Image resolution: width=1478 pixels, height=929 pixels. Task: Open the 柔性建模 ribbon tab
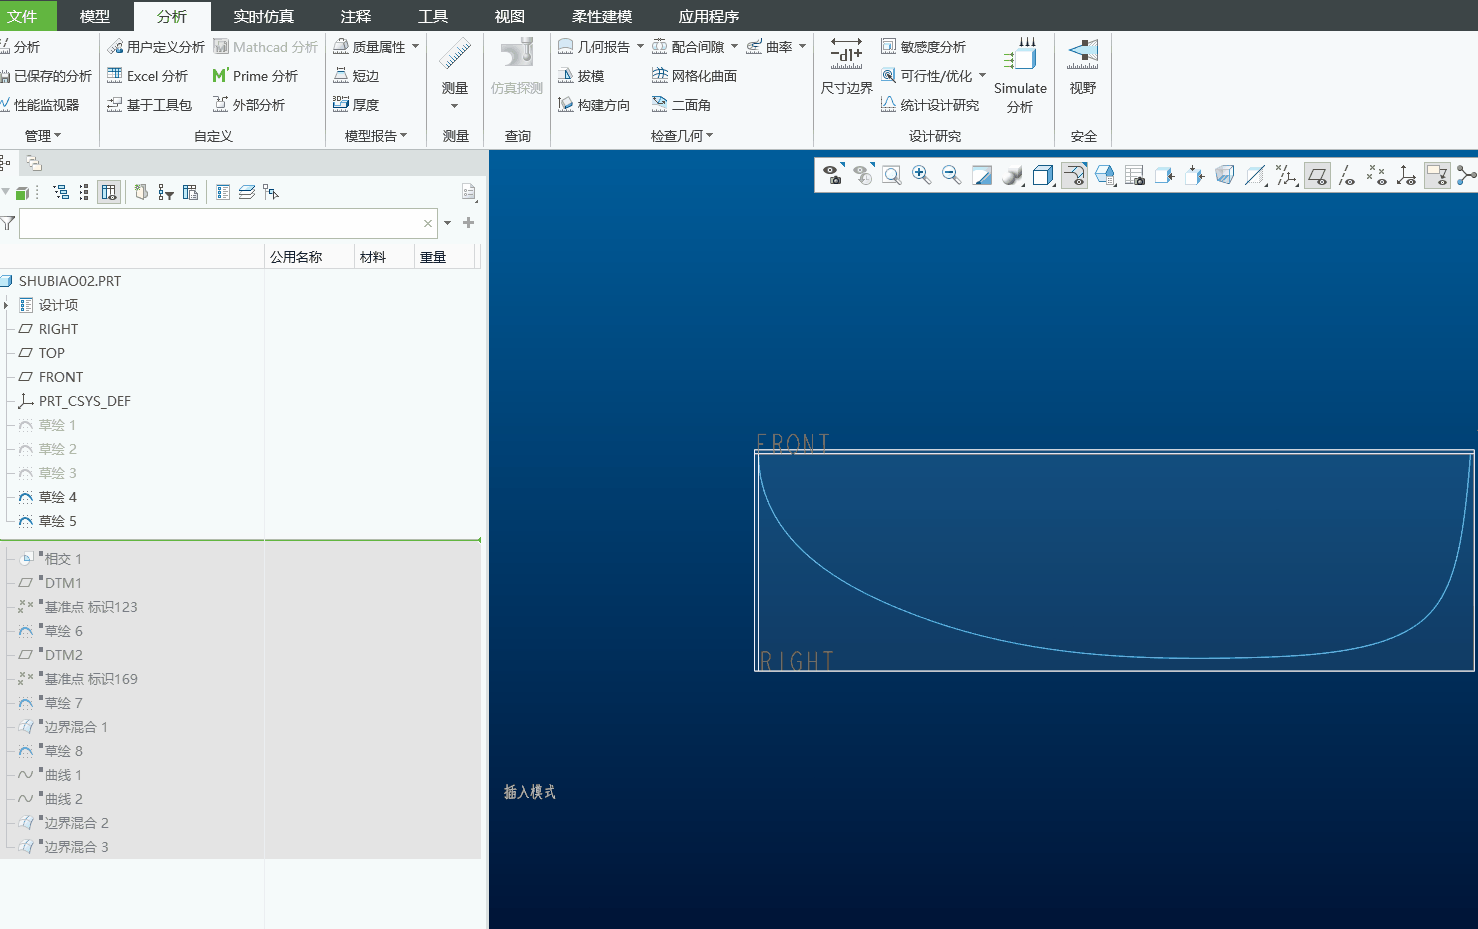tap(602, 16)
